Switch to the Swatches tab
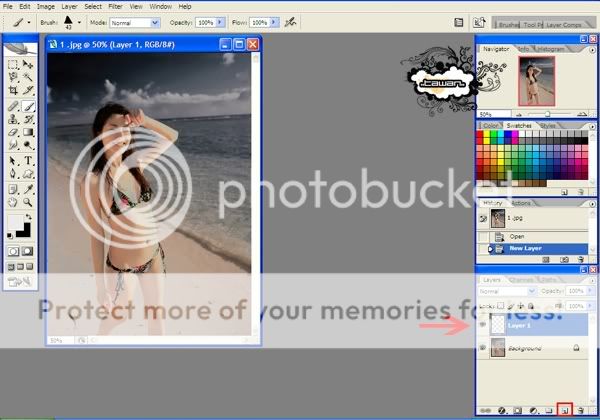The width and height of the screenshot is (600, 420). click(520, 126)
